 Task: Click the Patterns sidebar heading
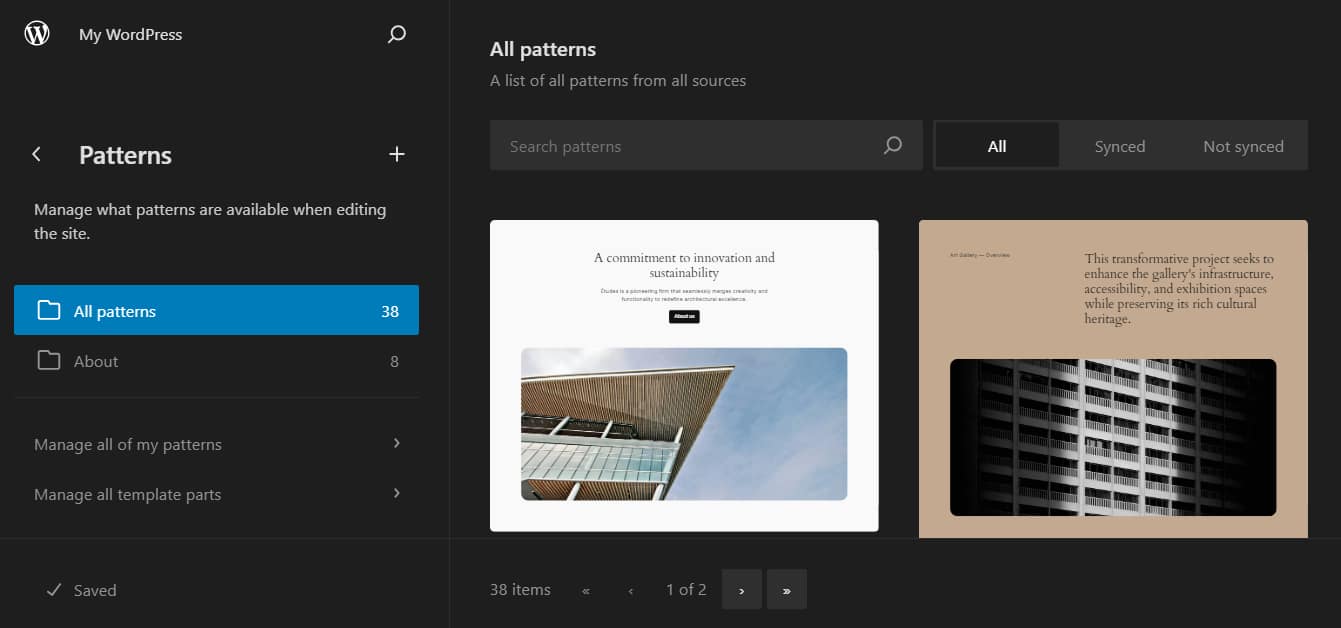click(126, 155)
